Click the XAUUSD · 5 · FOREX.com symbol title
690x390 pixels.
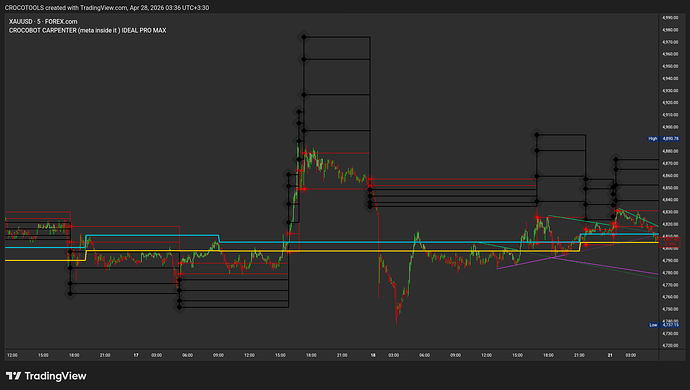(43, 21)
